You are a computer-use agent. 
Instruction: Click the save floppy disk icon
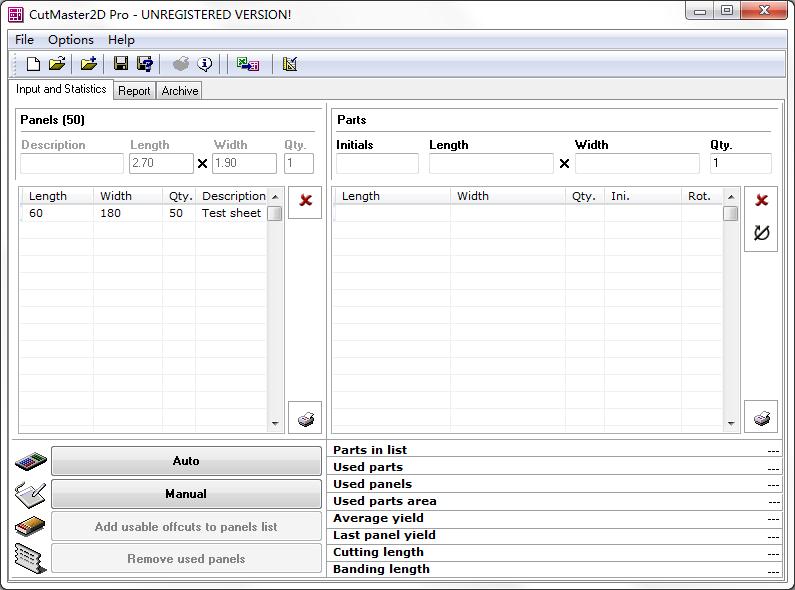click(121, 64)
